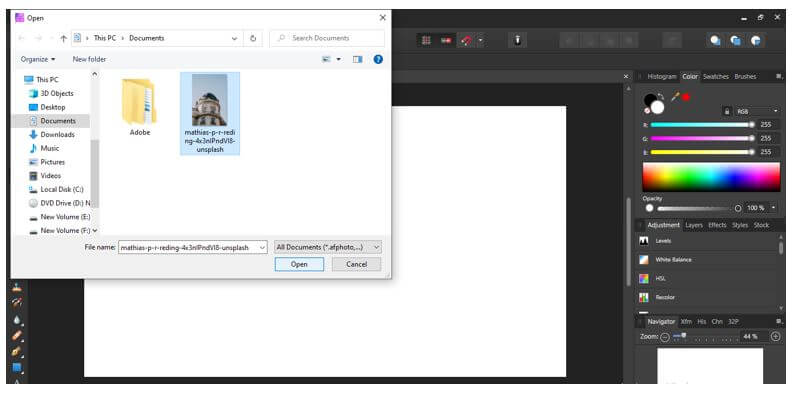Open the Effects tab
Image resolution: width=807 pixels, height=401 pixels.
coord(717,225)
